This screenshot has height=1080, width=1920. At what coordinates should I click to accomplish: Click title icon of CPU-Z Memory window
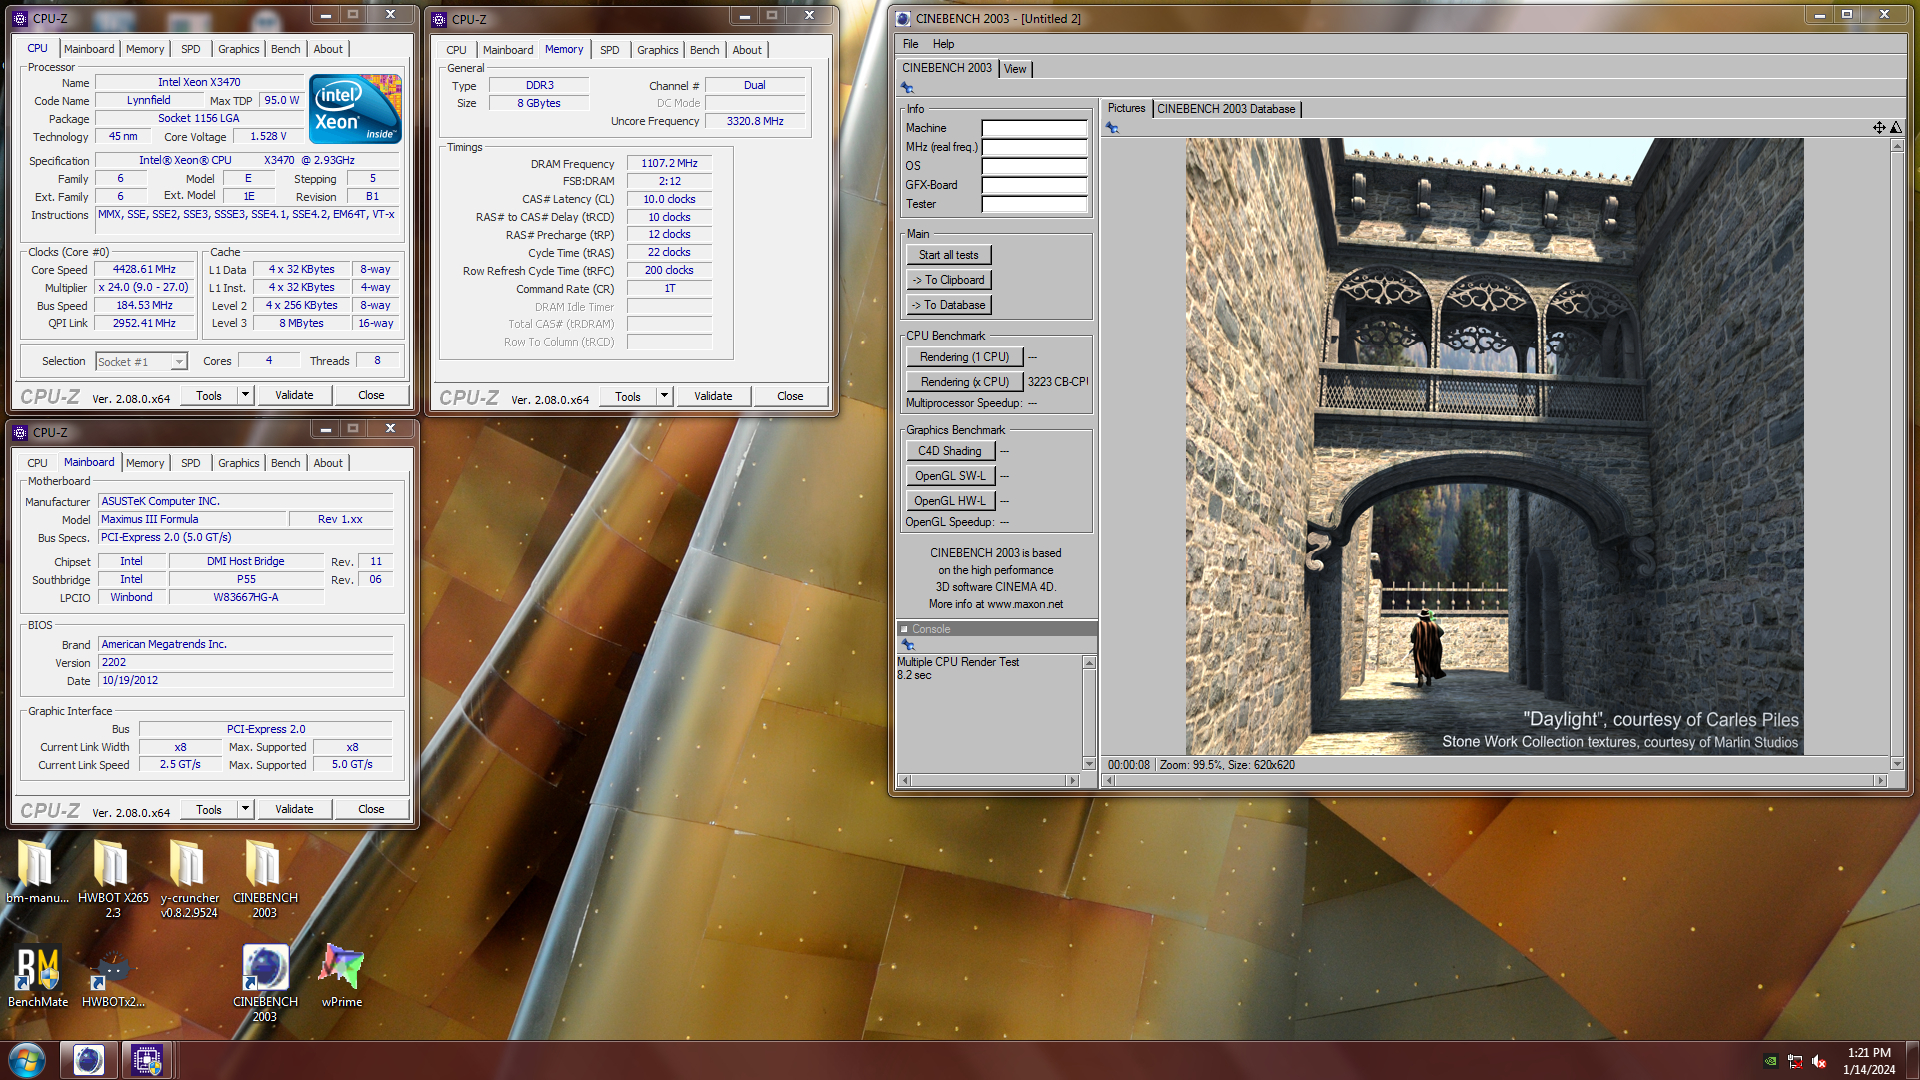pyautogui.click(x=439, y=19)
